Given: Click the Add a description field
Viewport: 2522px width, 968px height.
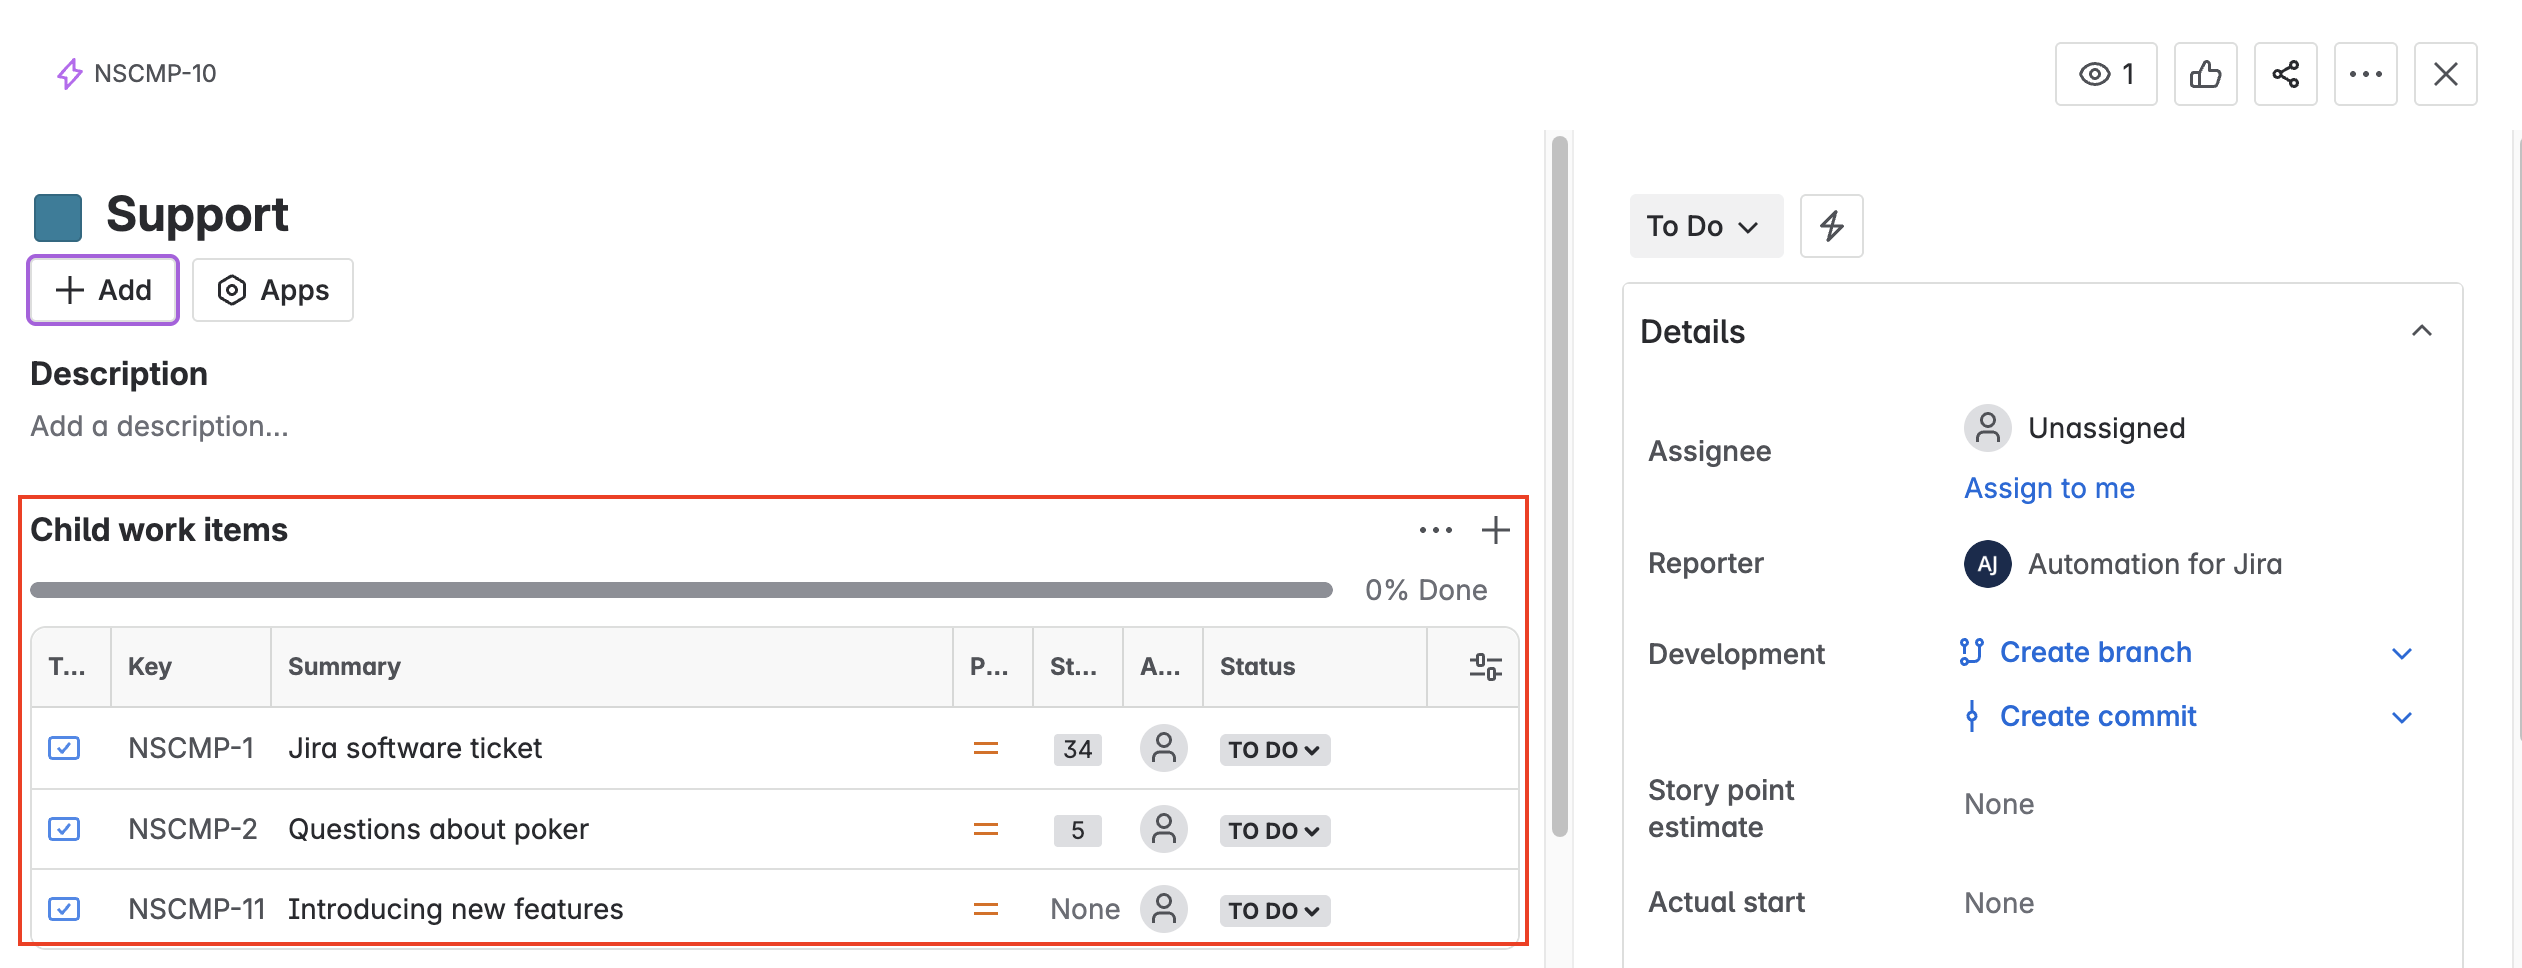Looking at the screenshot, I should (160, 426).
